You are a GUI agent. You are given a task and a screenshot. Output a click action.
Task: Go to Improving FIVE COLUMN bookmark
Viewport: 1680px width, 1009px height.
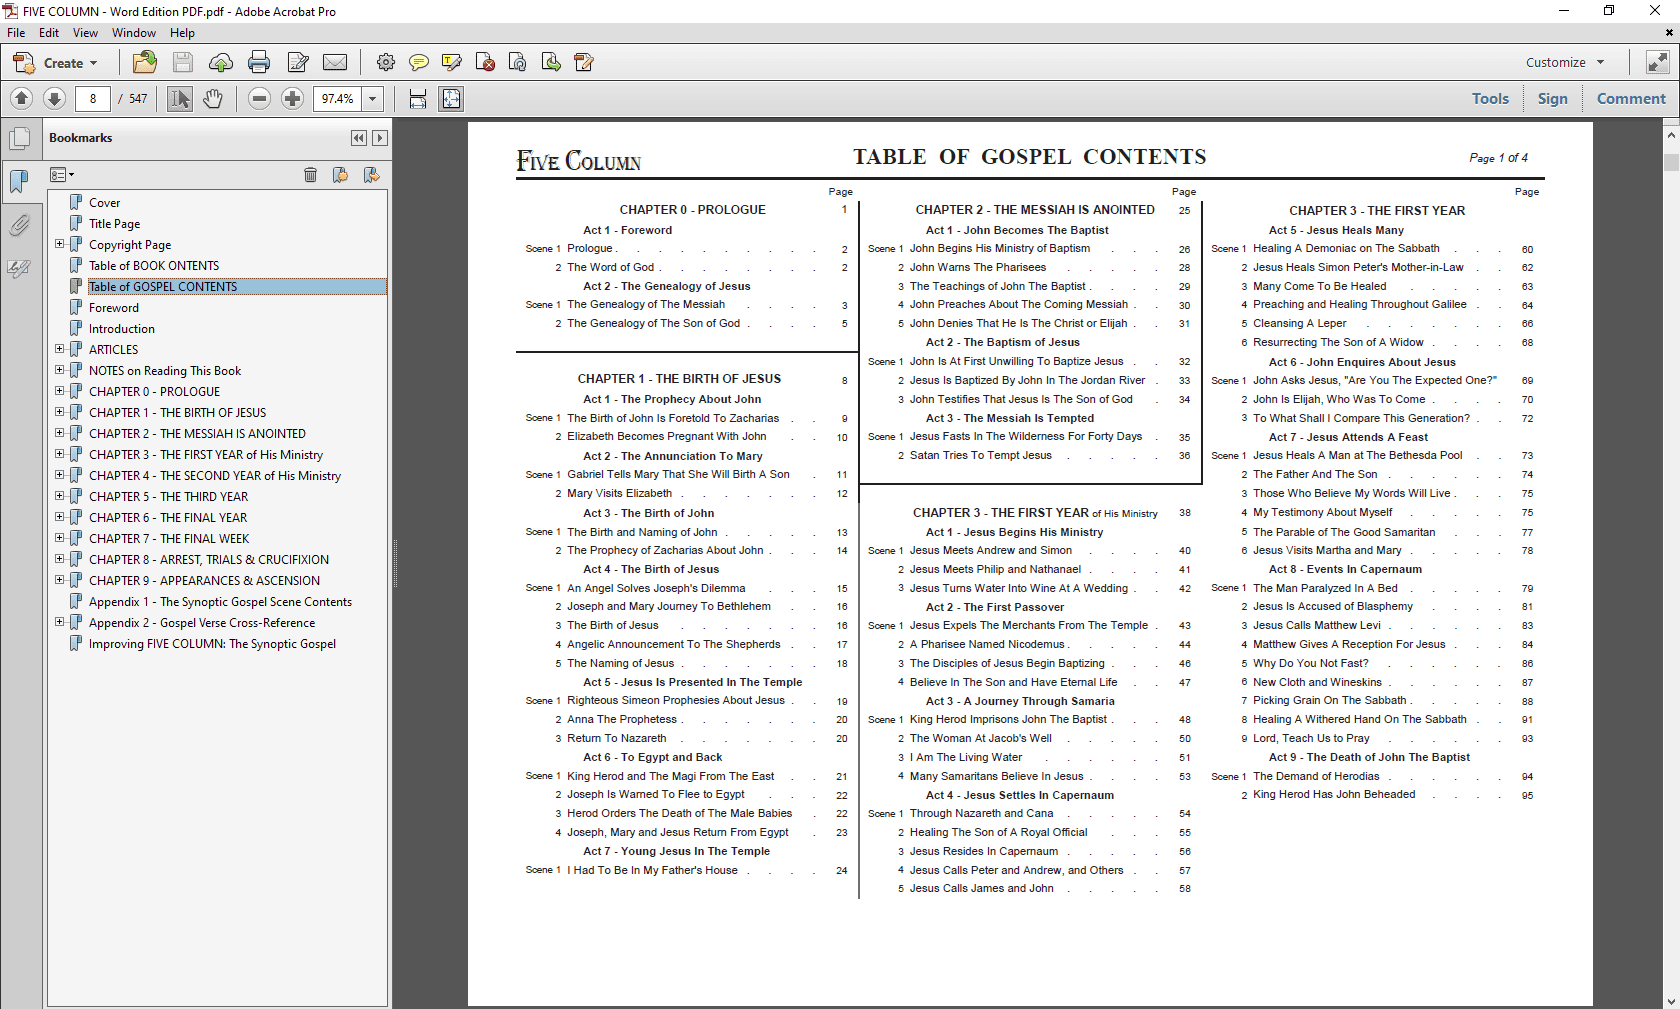[212, 644]
